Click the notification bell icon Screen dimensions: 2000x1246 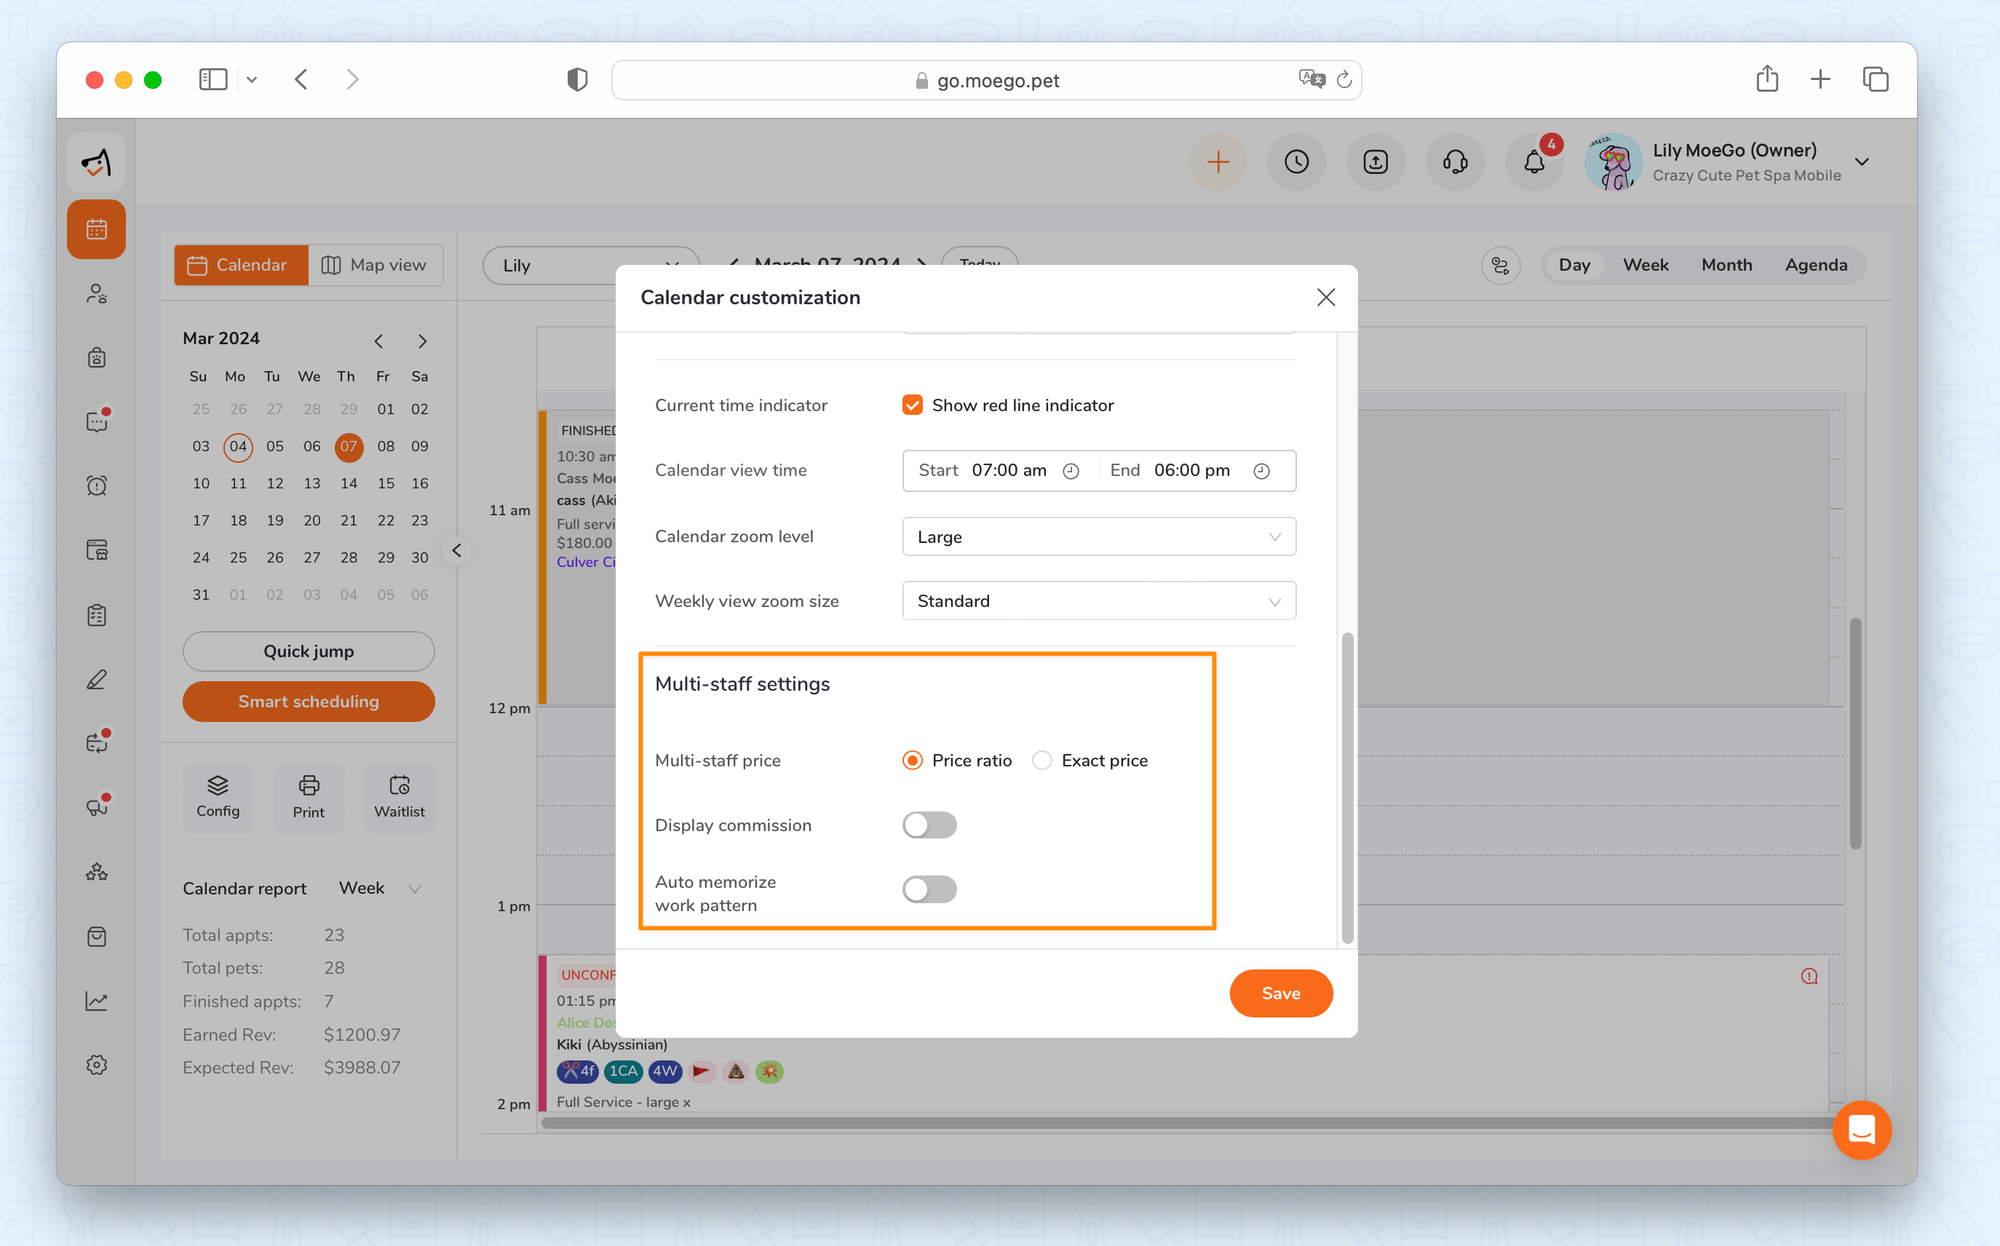[1533, 162]
